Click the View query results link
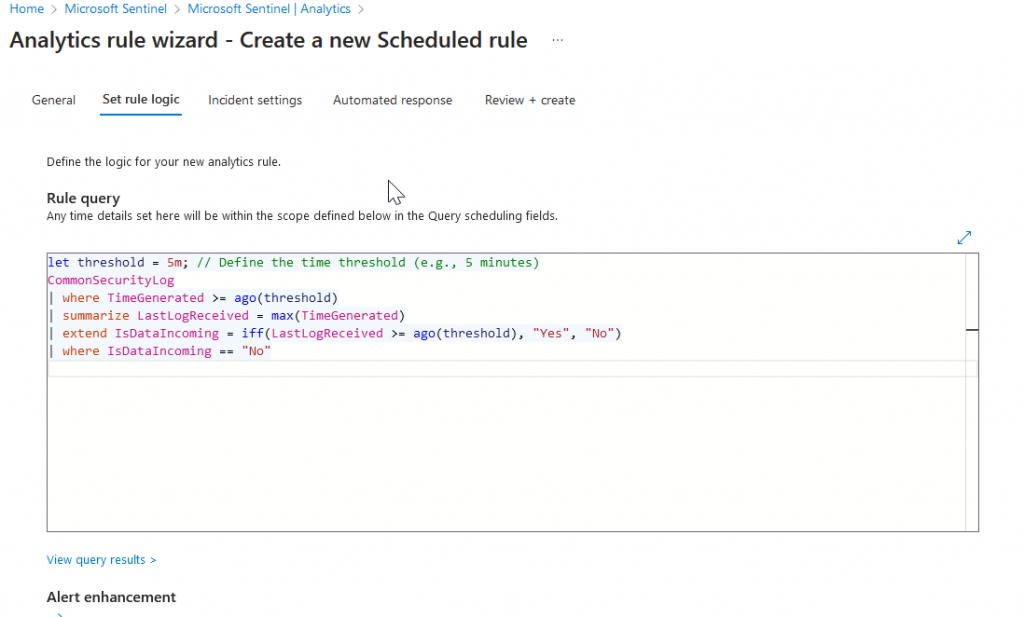1024x617 pixels. [x=101, y=560]
